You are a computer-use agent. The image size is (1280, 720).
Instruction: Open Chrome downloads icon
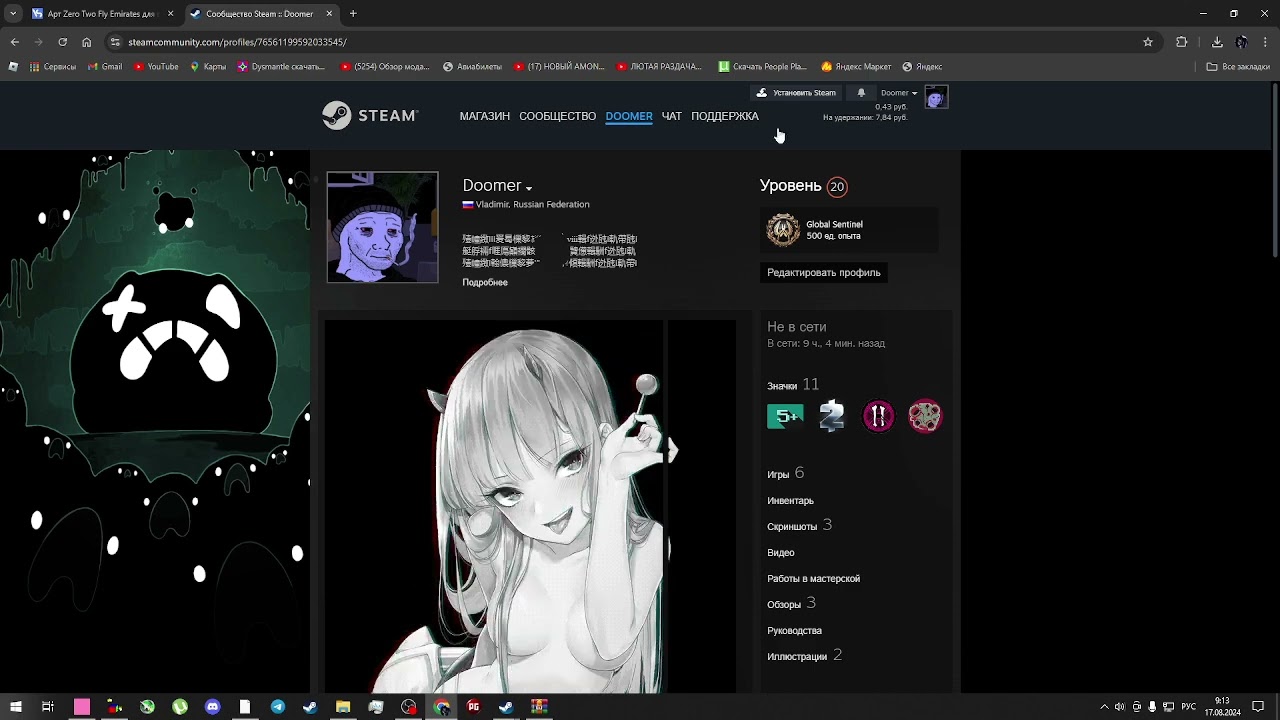coord(1217,42)
